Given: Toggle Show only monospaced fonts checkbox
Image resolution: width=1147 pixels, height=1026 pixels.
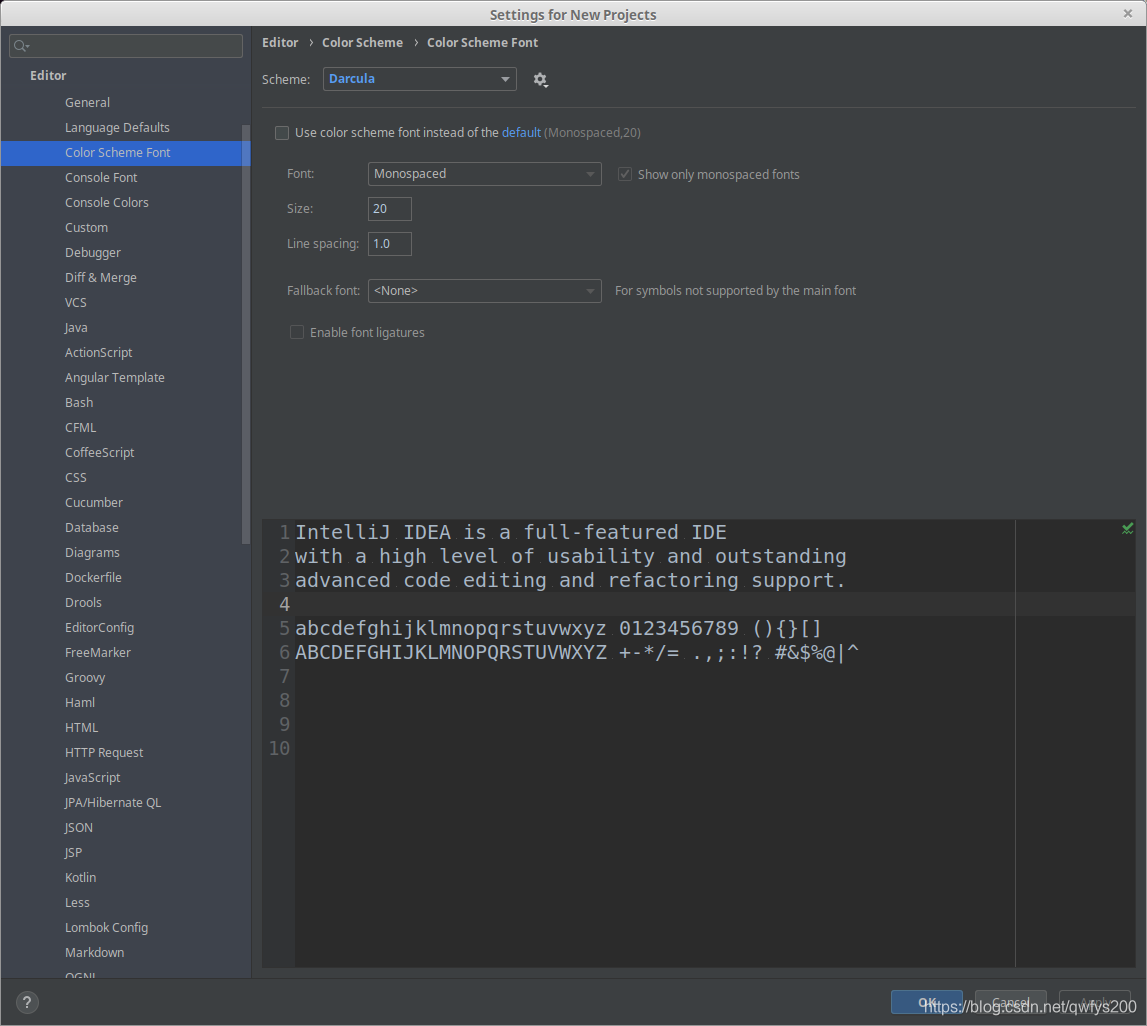Looking at the screenshot, I should click(x=625, y=174).
